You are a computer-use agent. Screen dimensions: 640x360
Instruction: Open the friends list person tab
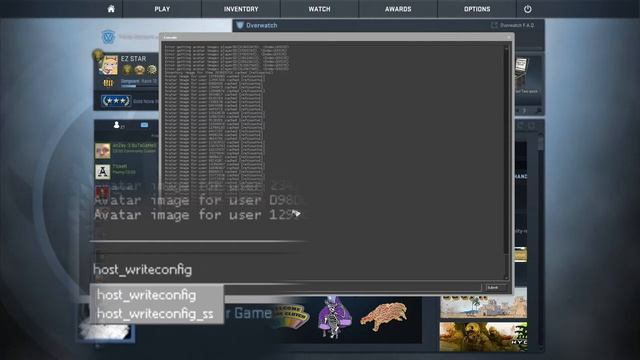tap(118, 125)
